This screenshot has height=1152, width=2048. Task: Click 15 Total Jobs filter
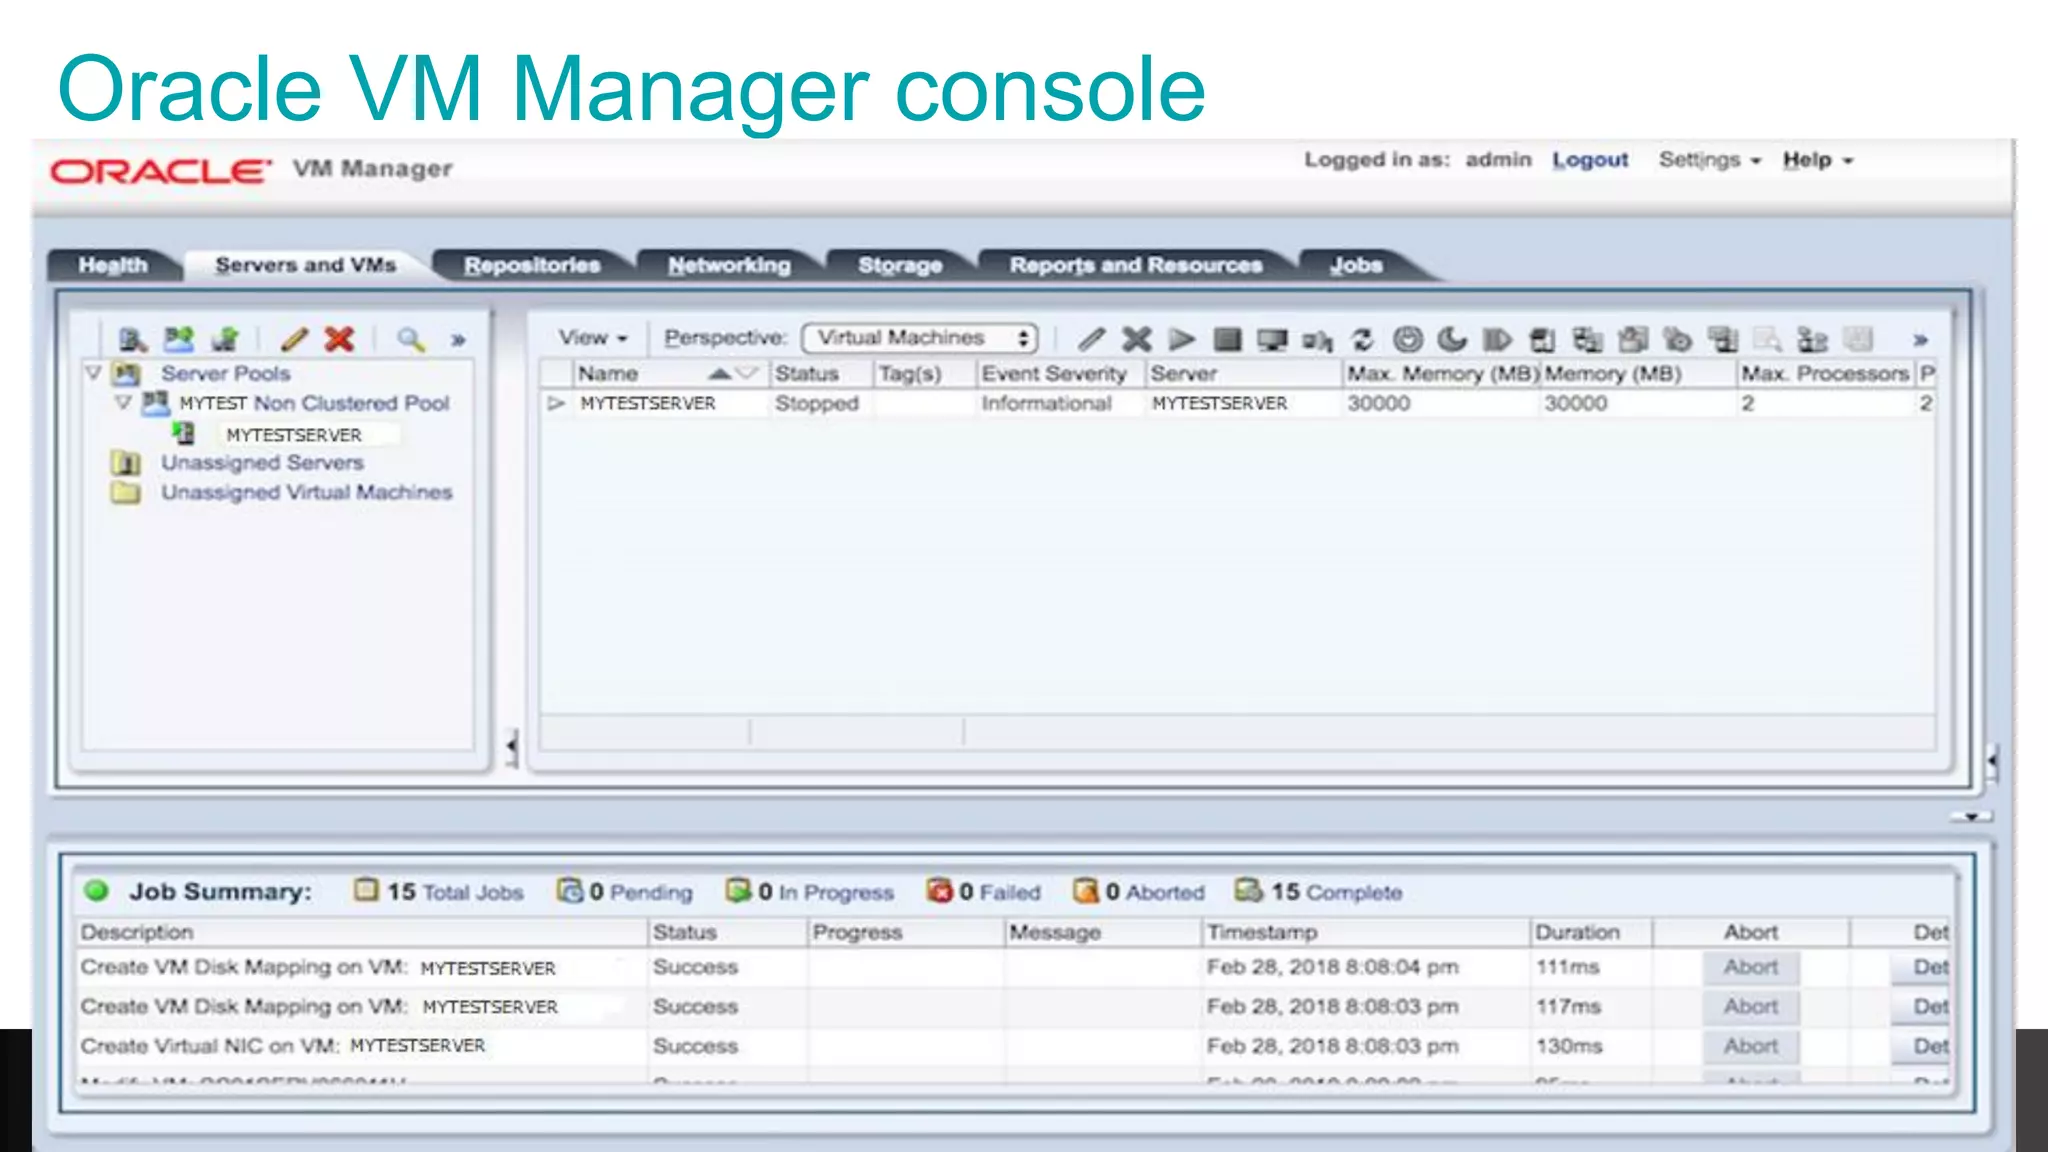click(439, 891)
